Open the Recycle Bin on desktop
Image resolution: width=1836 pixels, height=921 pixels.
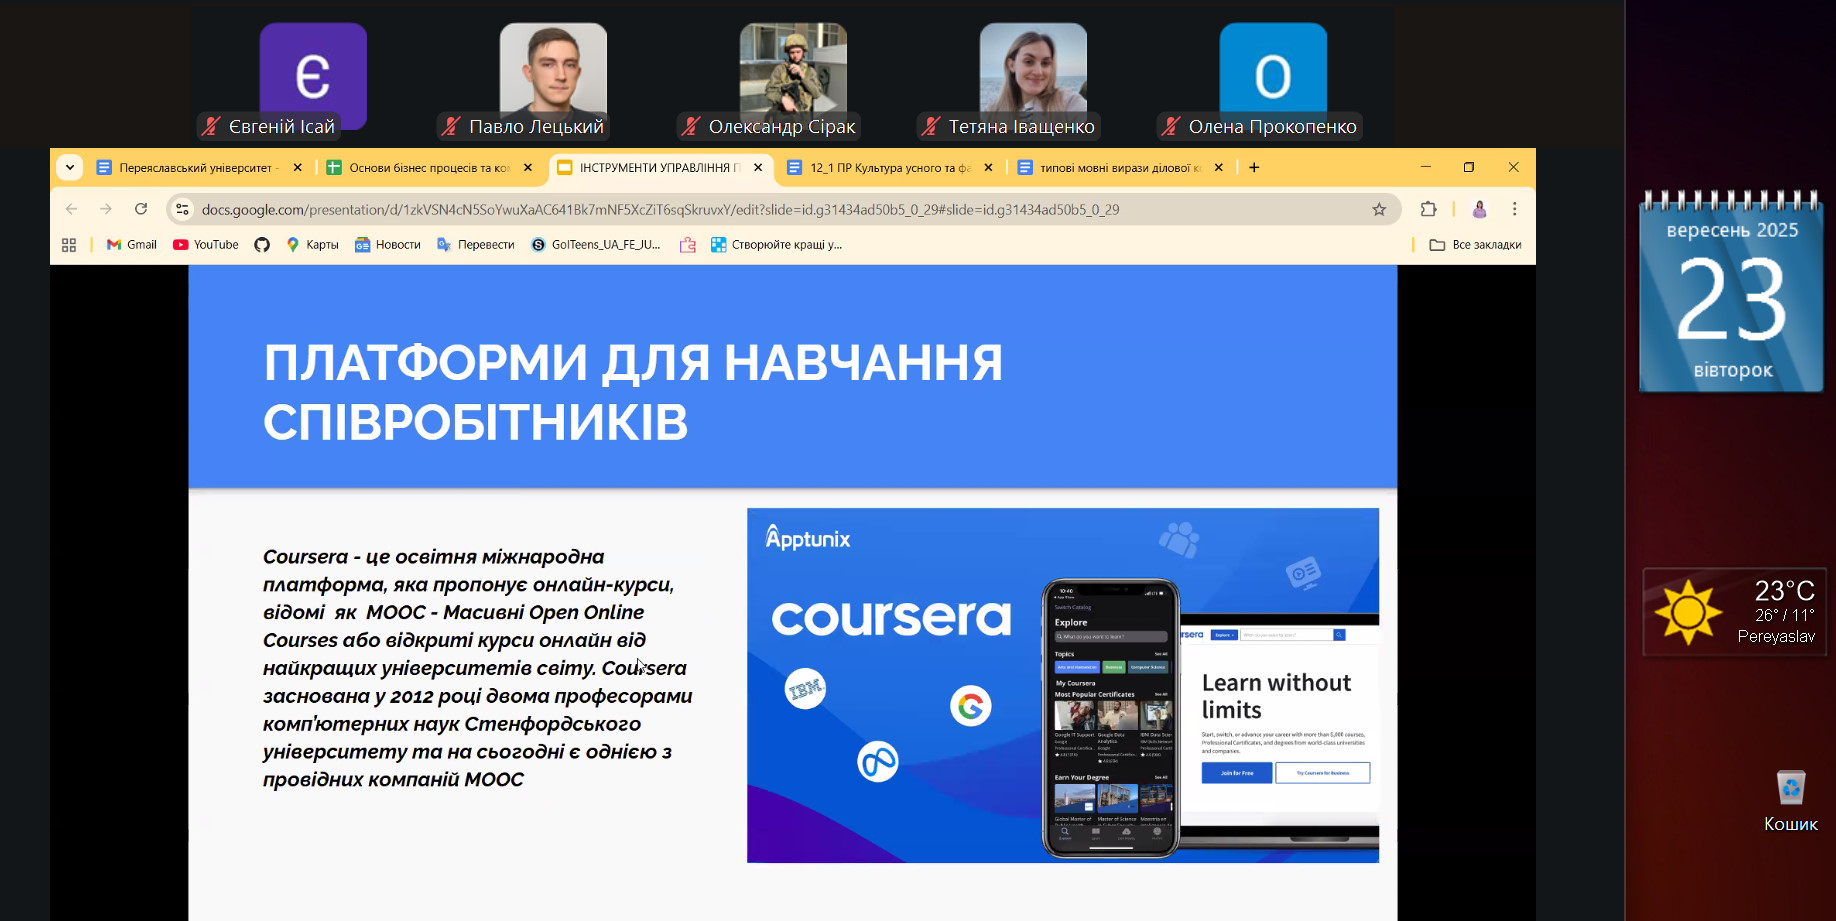[1790, 790]
